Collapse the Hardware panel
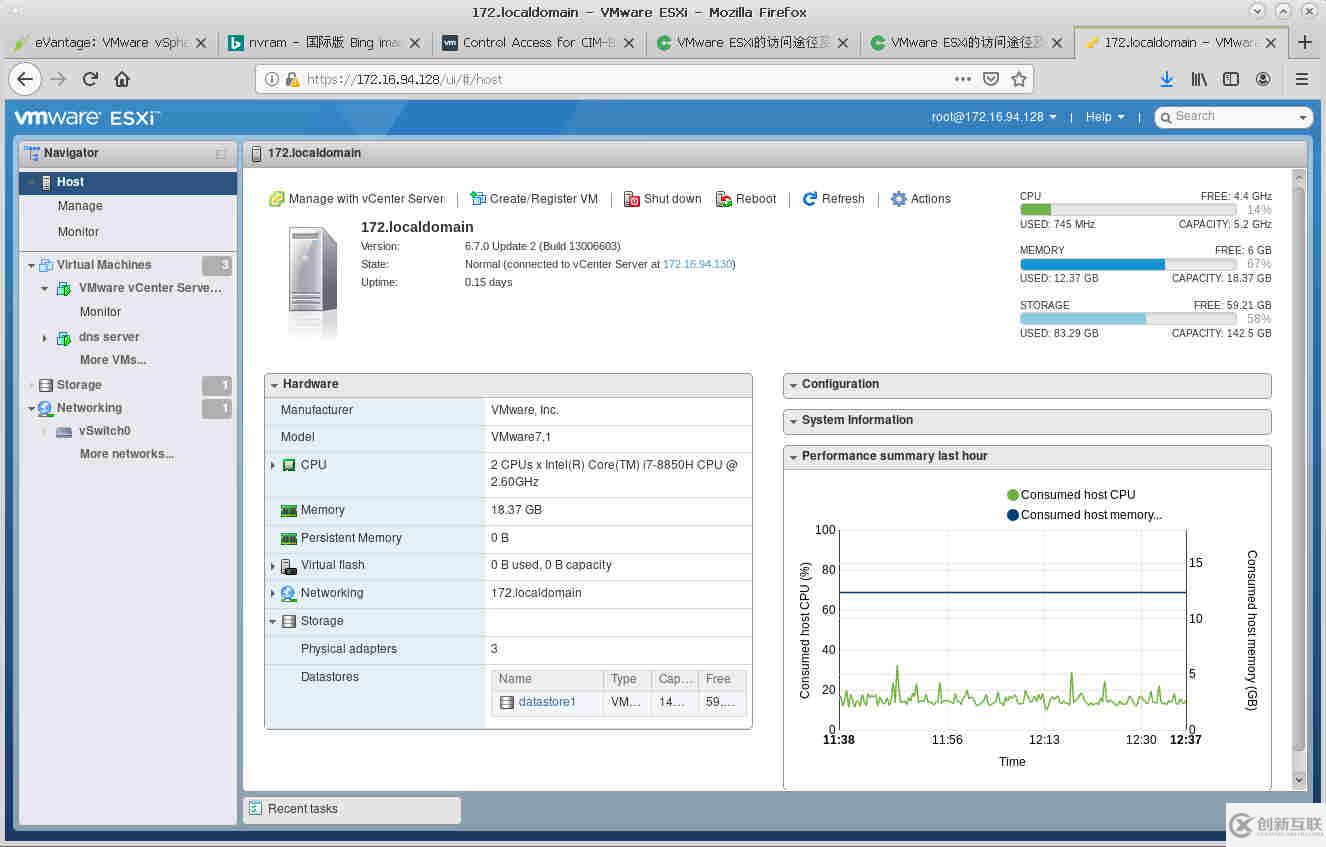This screenshot has width=1326, height=847. [273, 384]
